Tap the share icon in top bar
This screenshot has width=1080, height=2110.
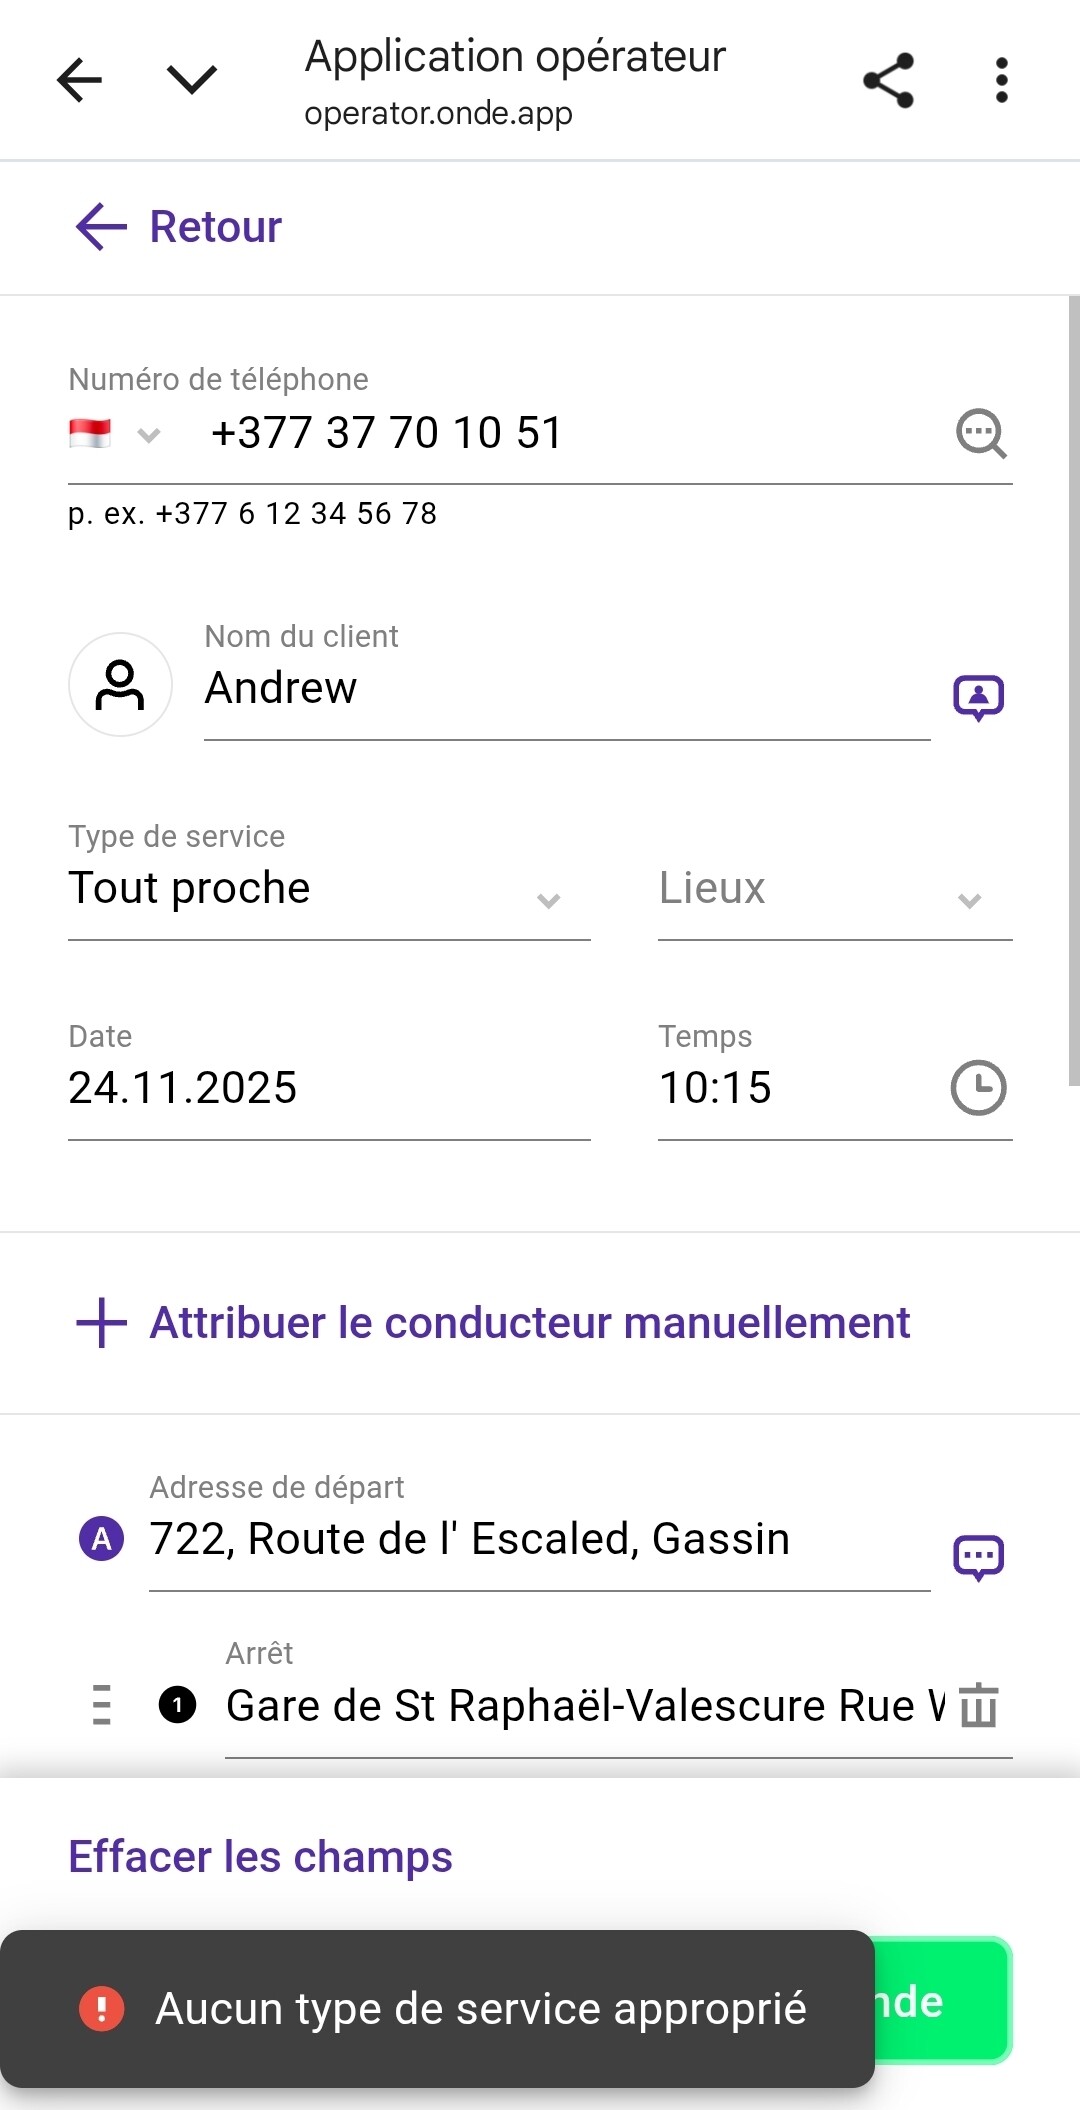tap(888, 80)
